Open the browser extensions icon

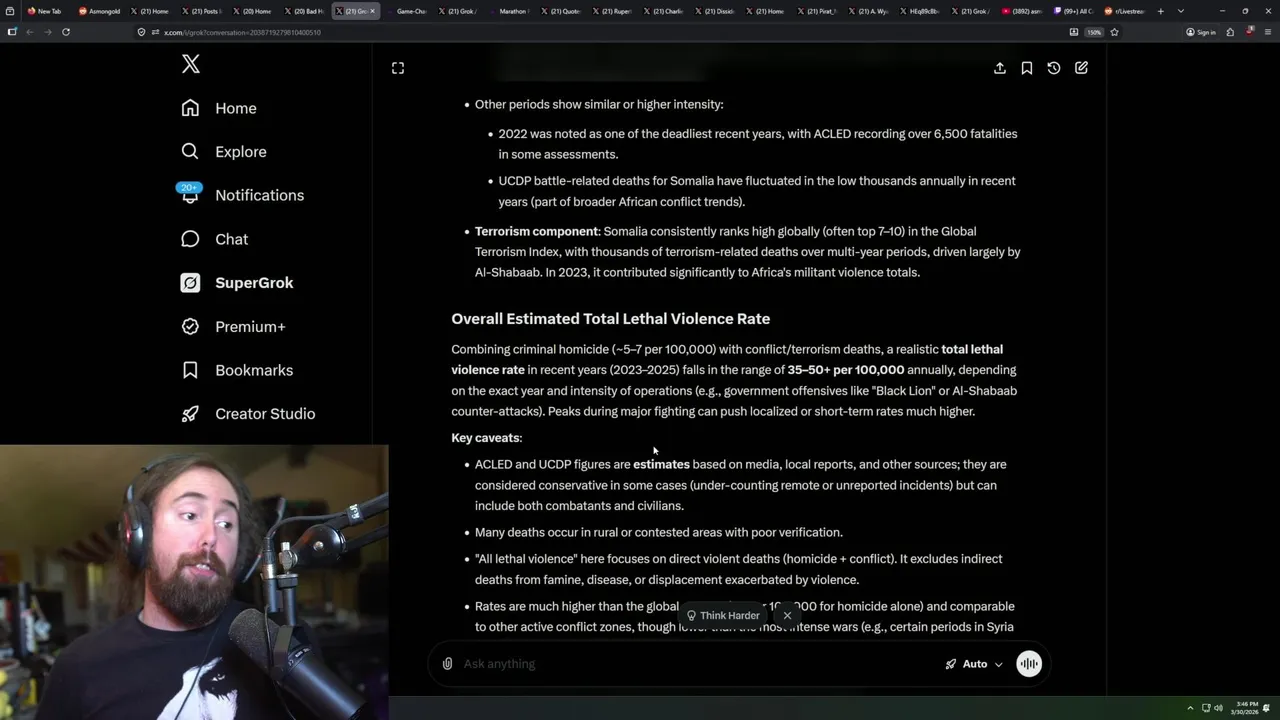tap(1230, 32)
